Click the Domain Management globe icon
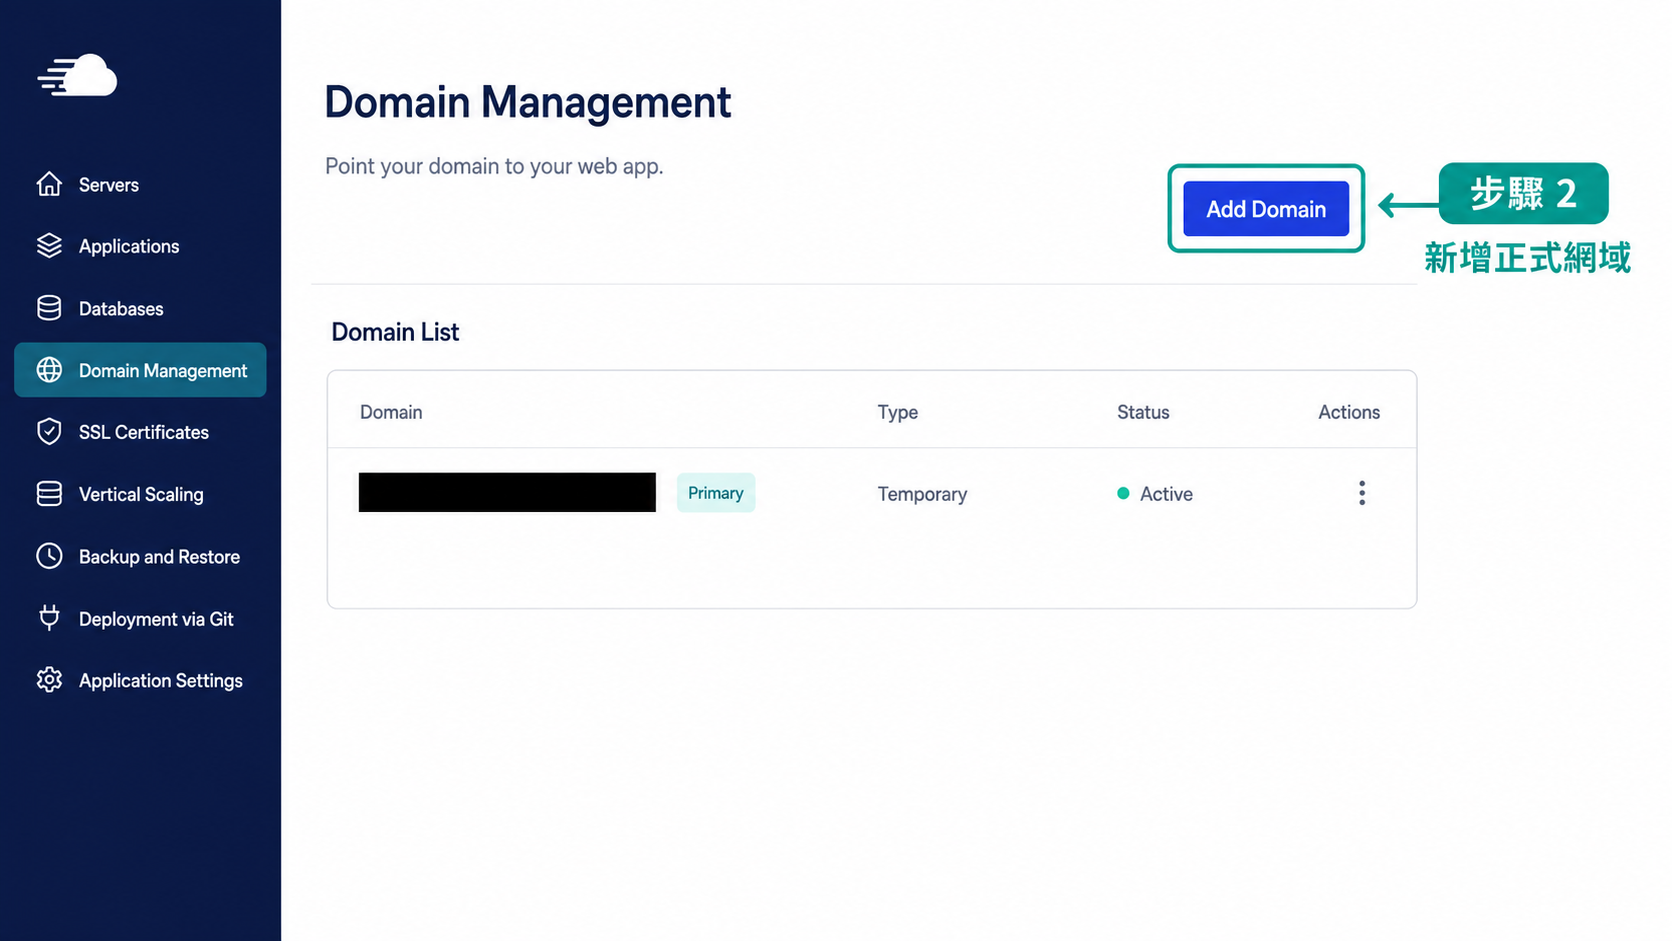Image resolution: width=1672 pixels, height=941 pixels. pos(49,370)
